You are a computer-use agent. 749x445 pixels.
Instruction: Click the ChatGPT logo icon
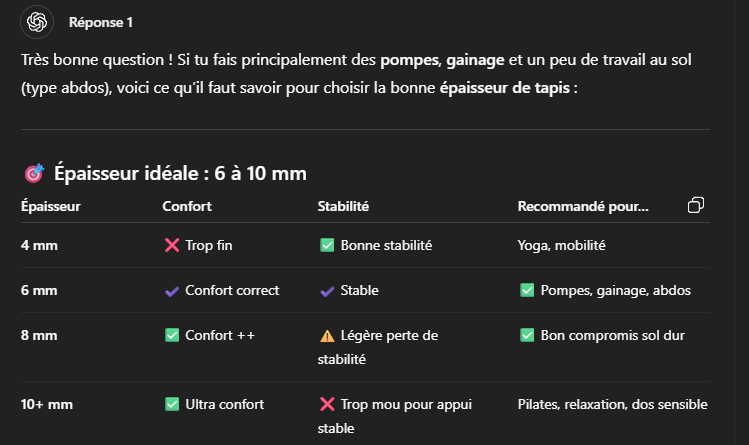[x=38, y=21]
